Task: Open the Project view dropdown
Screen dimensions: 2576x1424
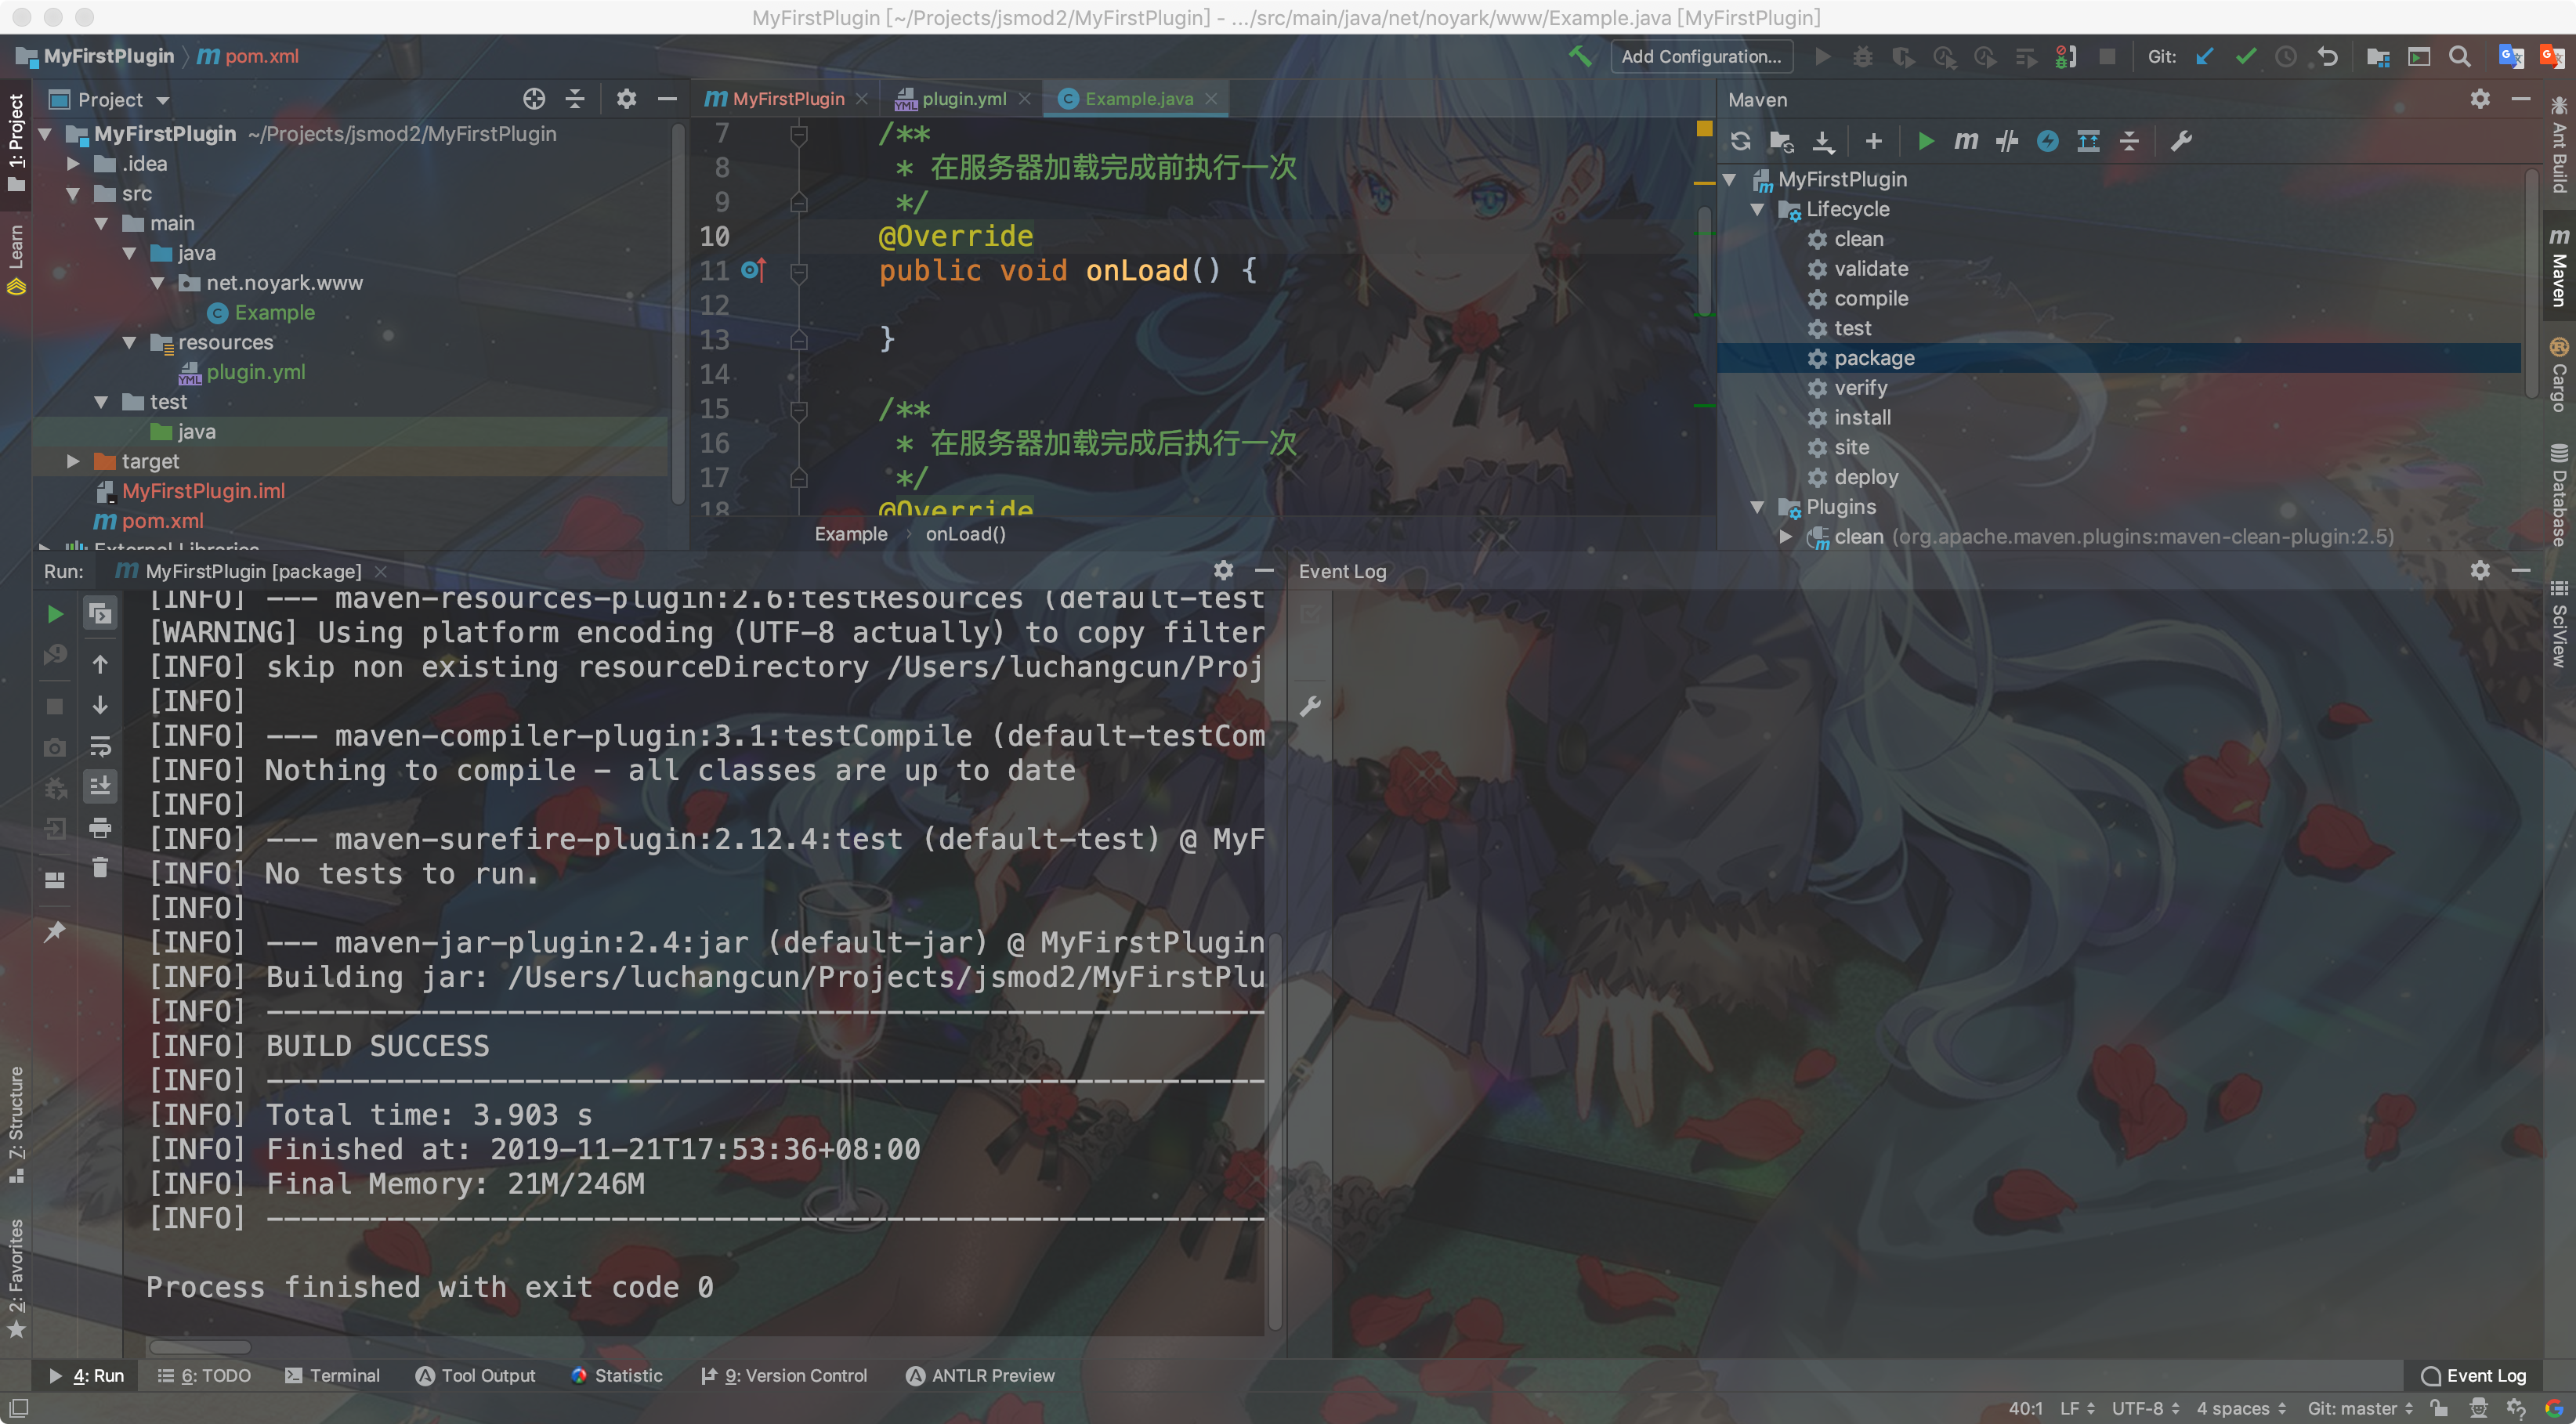Action: pos(162,100)
